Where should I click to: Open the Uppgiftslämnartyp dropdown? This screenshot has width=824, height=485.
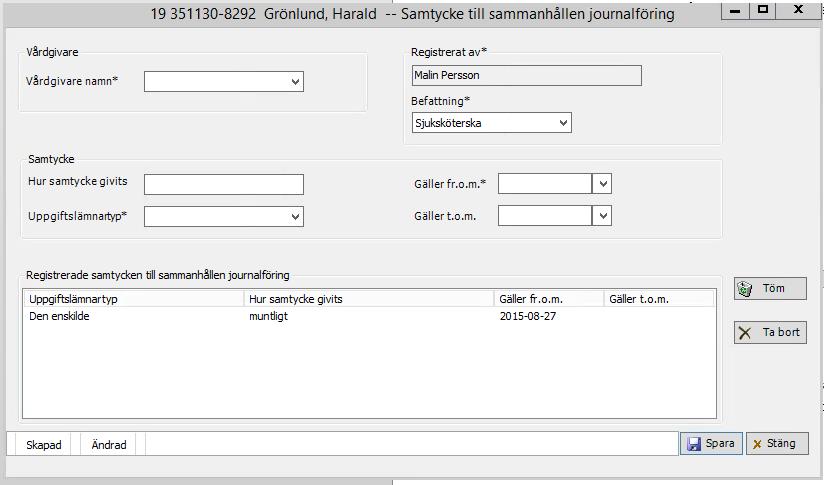coord(295,216)
